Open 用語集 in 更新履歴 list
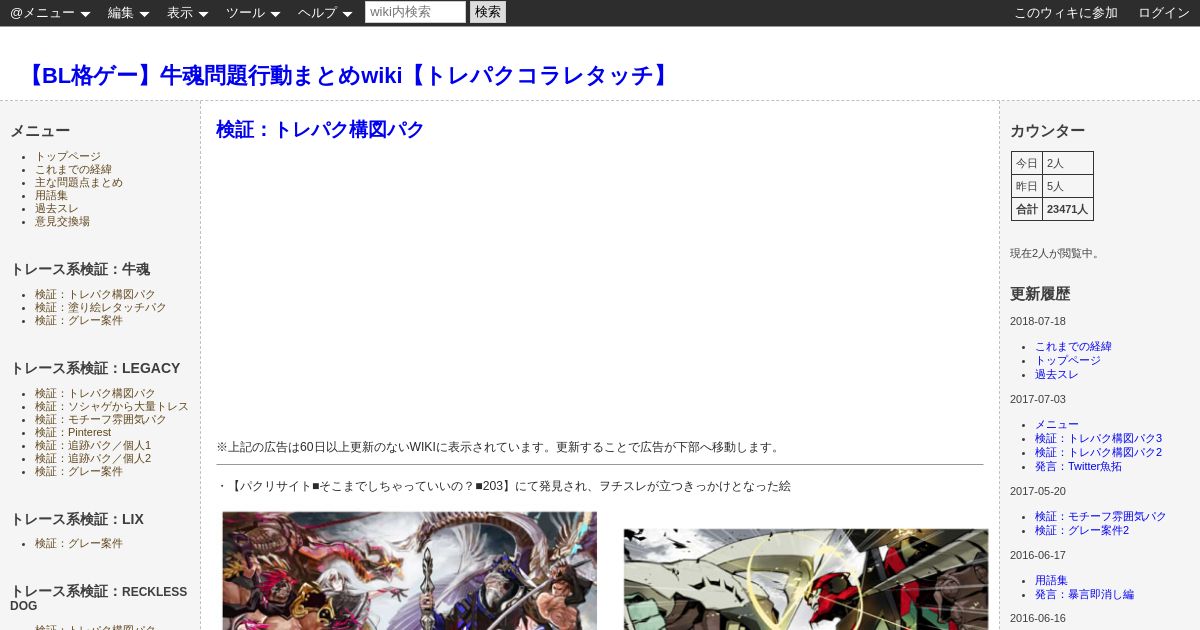Image resolution: width=1200 pixels, height=630 pixels. pyautogui.click(x=1051, y=581)
